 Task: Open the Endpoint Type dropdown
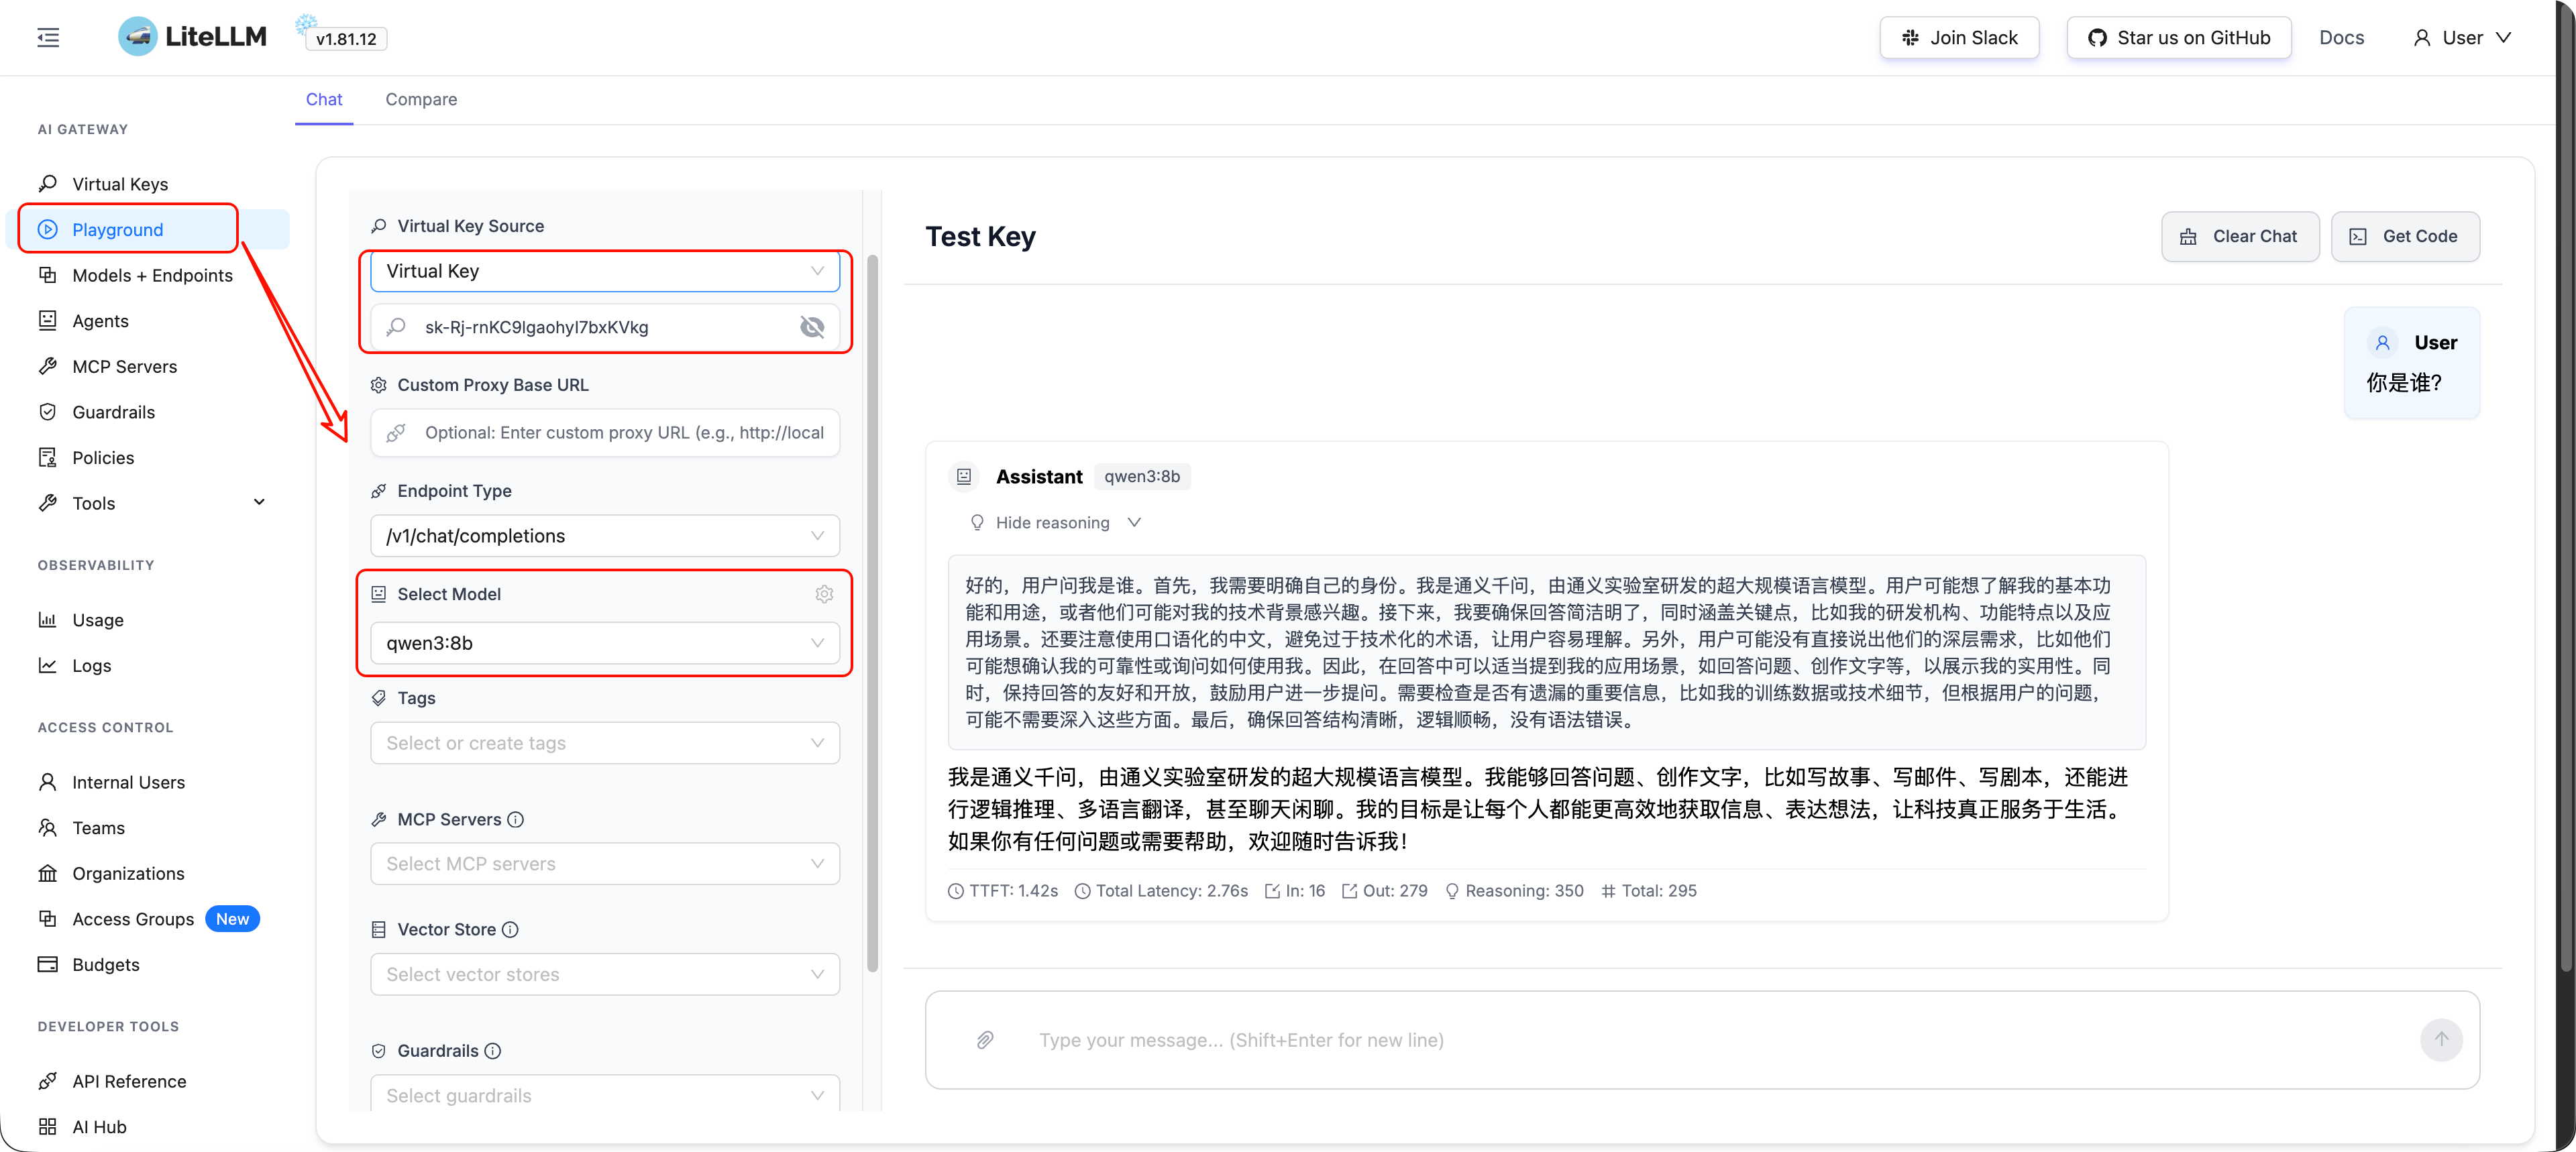pyautogui.click(x=604, y=536)
